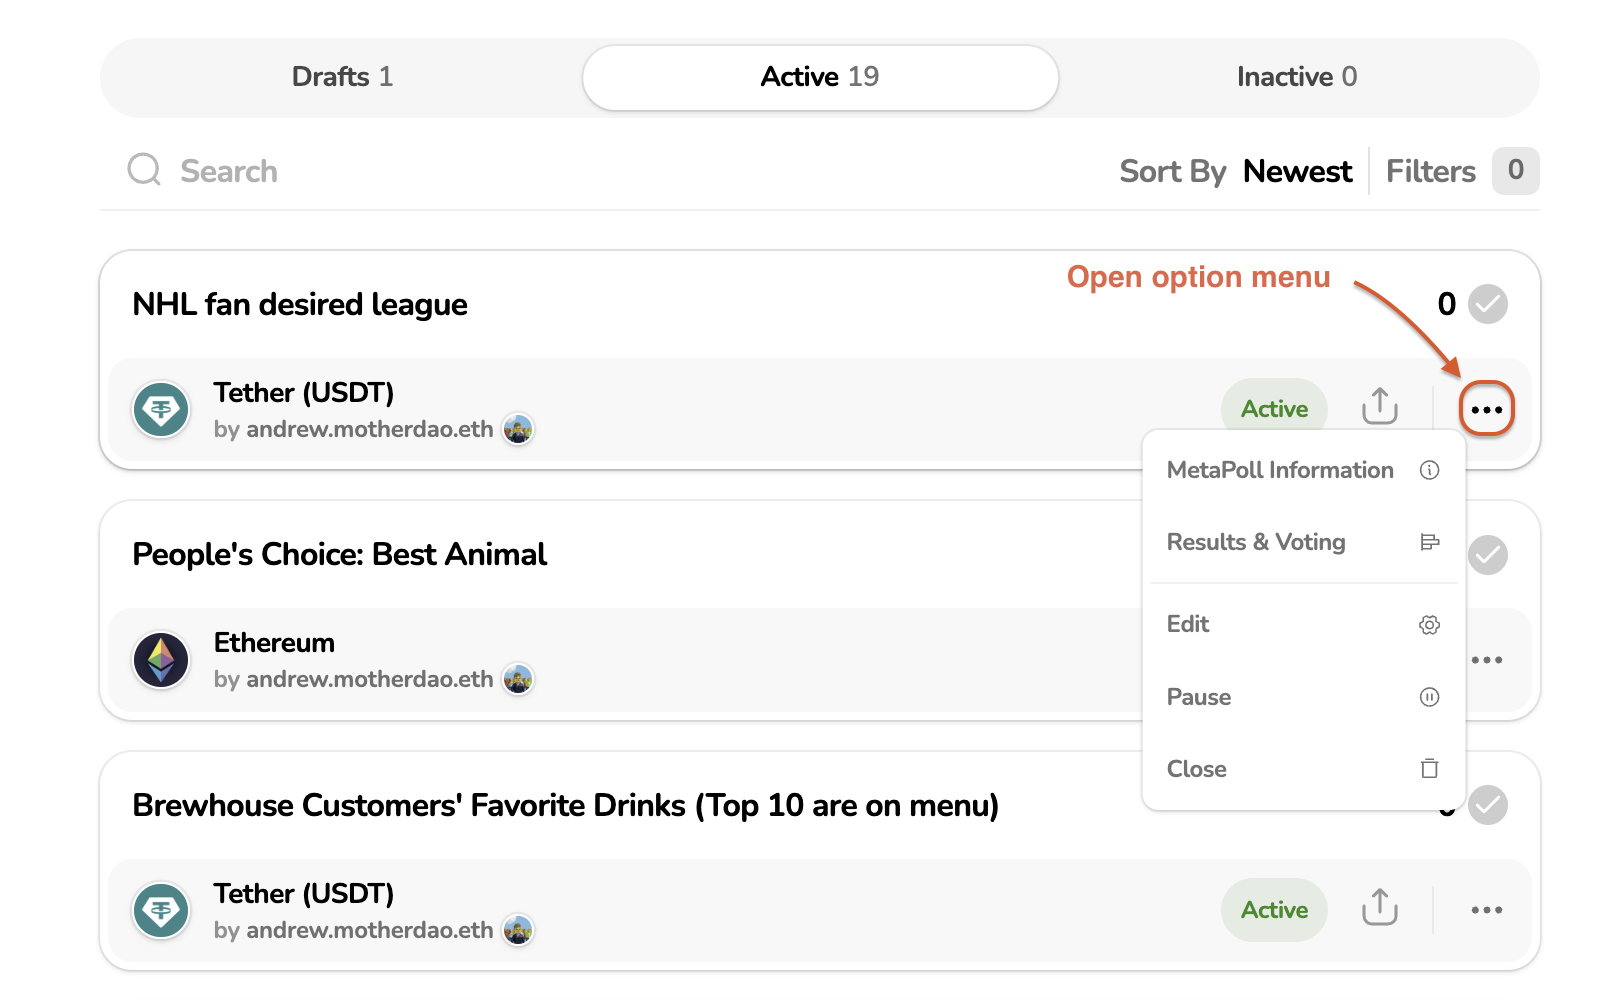Click the Ethereum logo icon
The image size is (1624, 1000).
click(161, 660)
